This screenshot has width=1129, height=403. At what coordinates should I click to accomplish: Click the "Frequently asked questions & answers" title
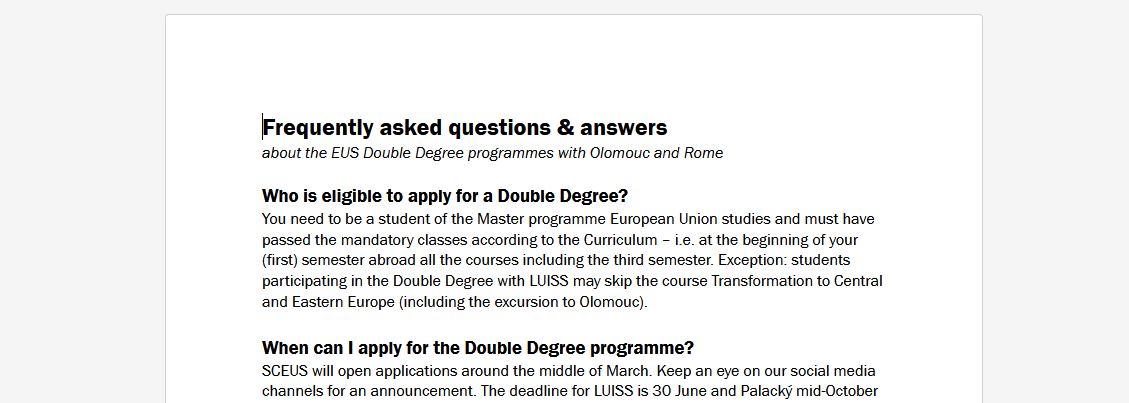coord(464,128)
